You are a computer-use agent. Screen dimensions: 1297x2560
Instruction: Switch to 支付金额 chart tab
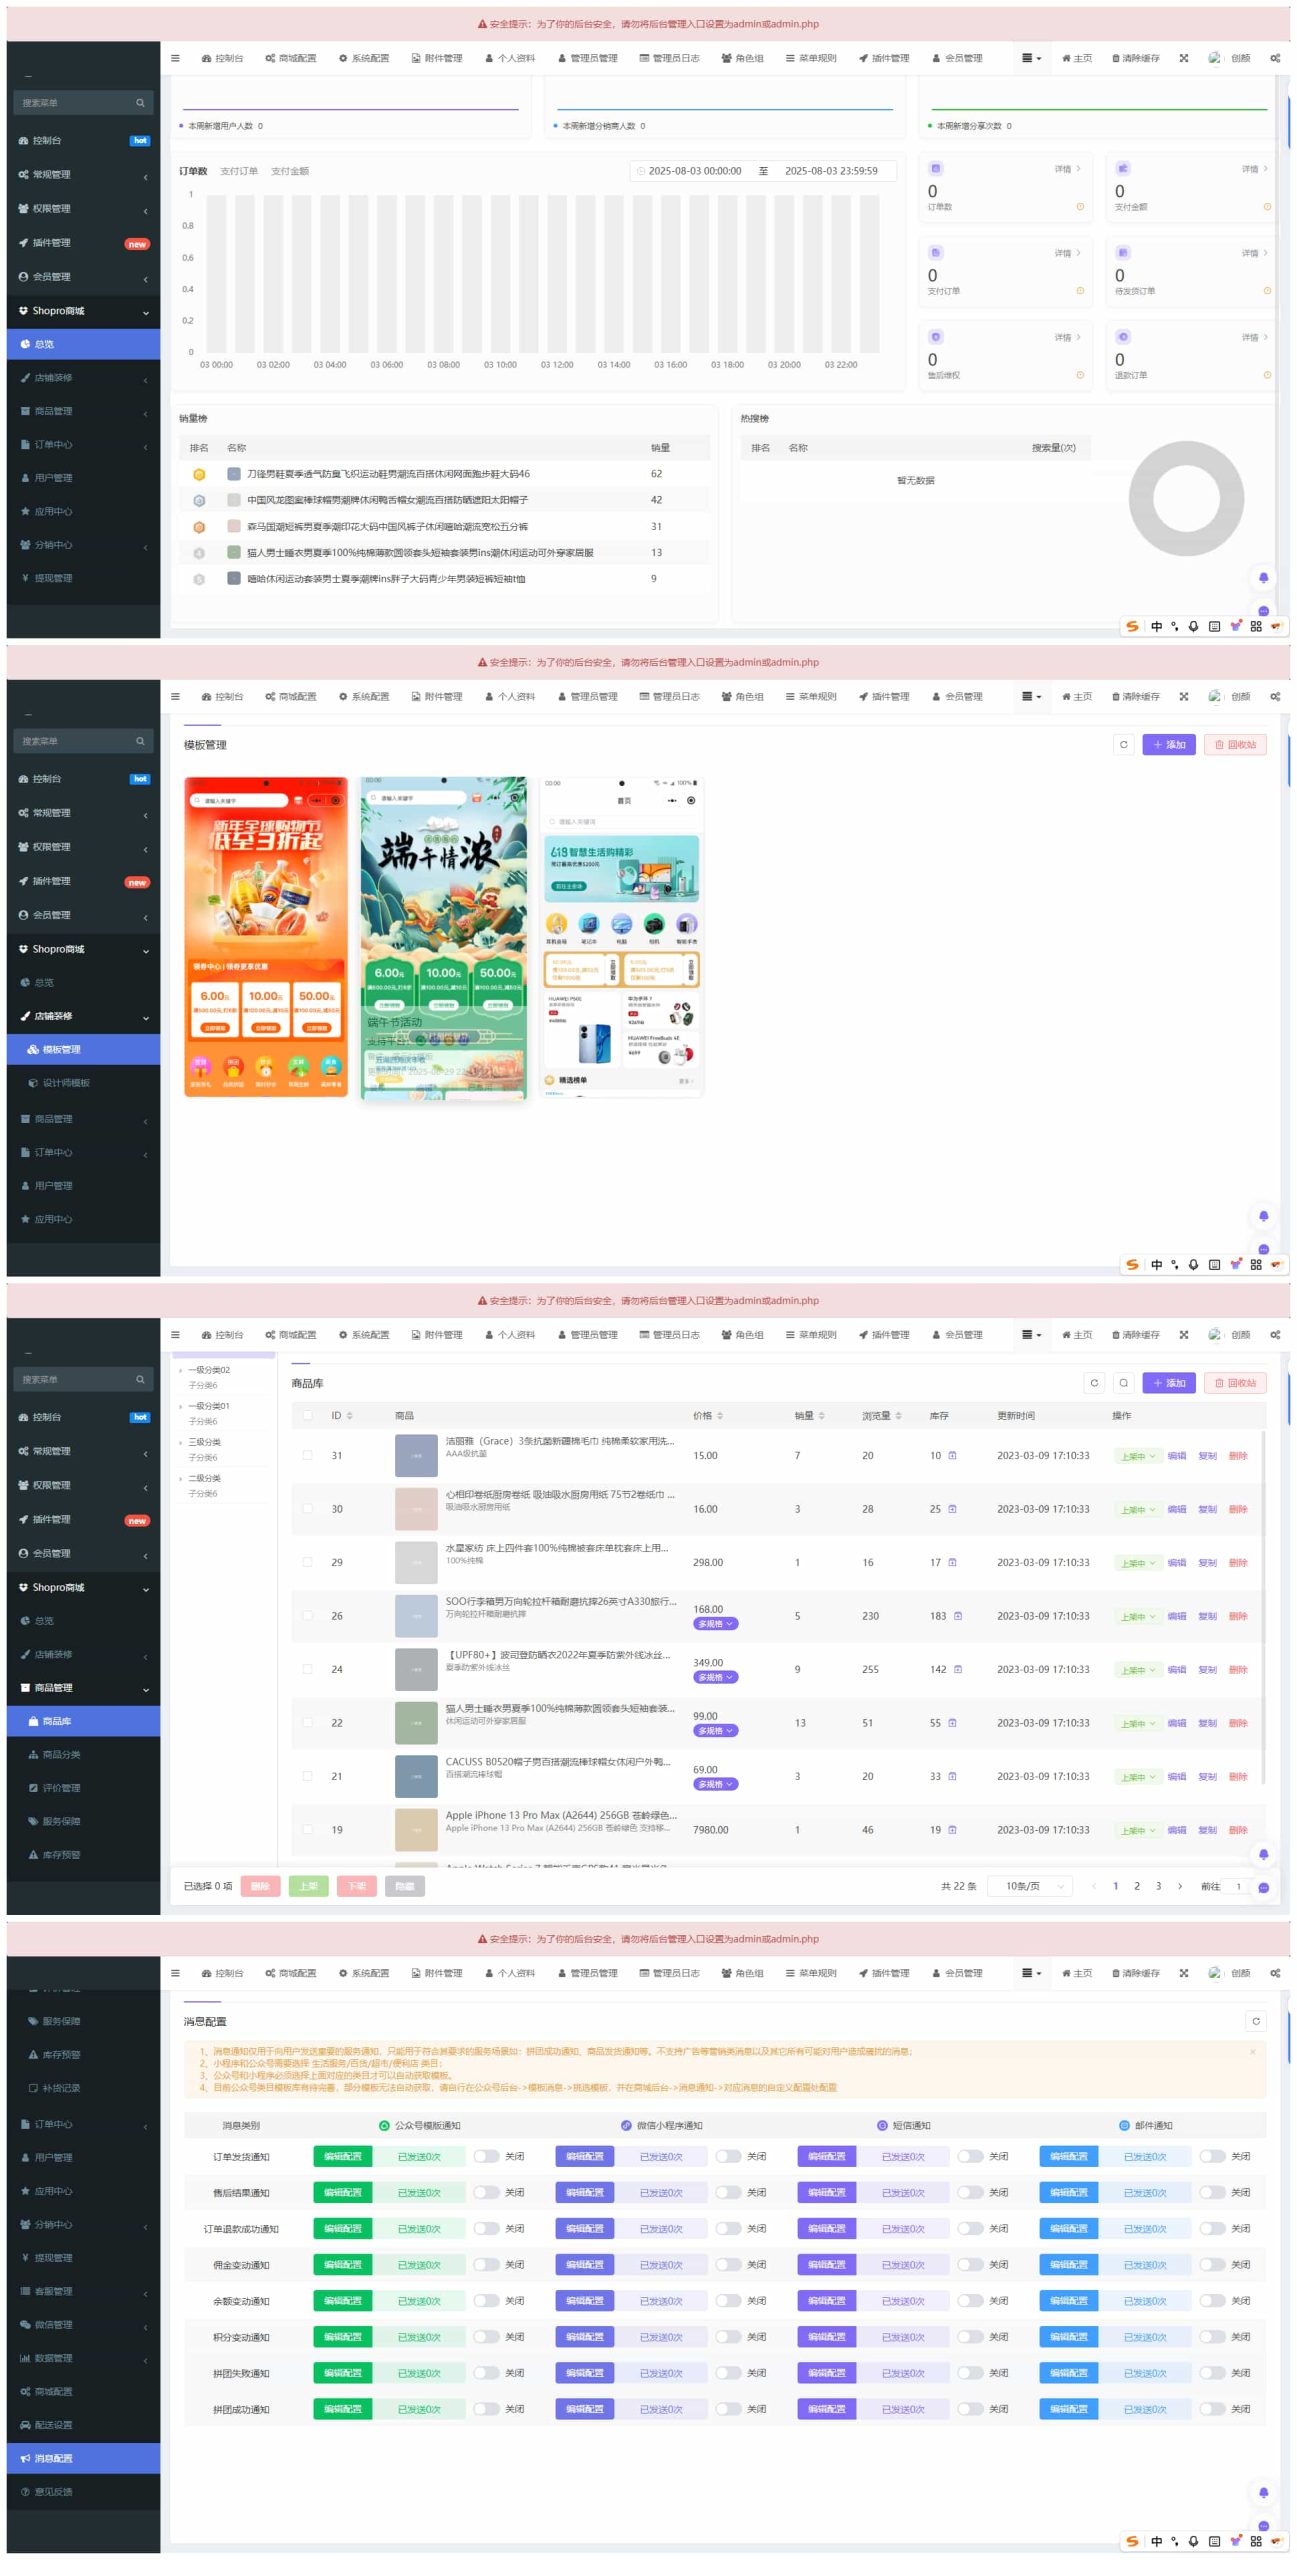(290, 171)
